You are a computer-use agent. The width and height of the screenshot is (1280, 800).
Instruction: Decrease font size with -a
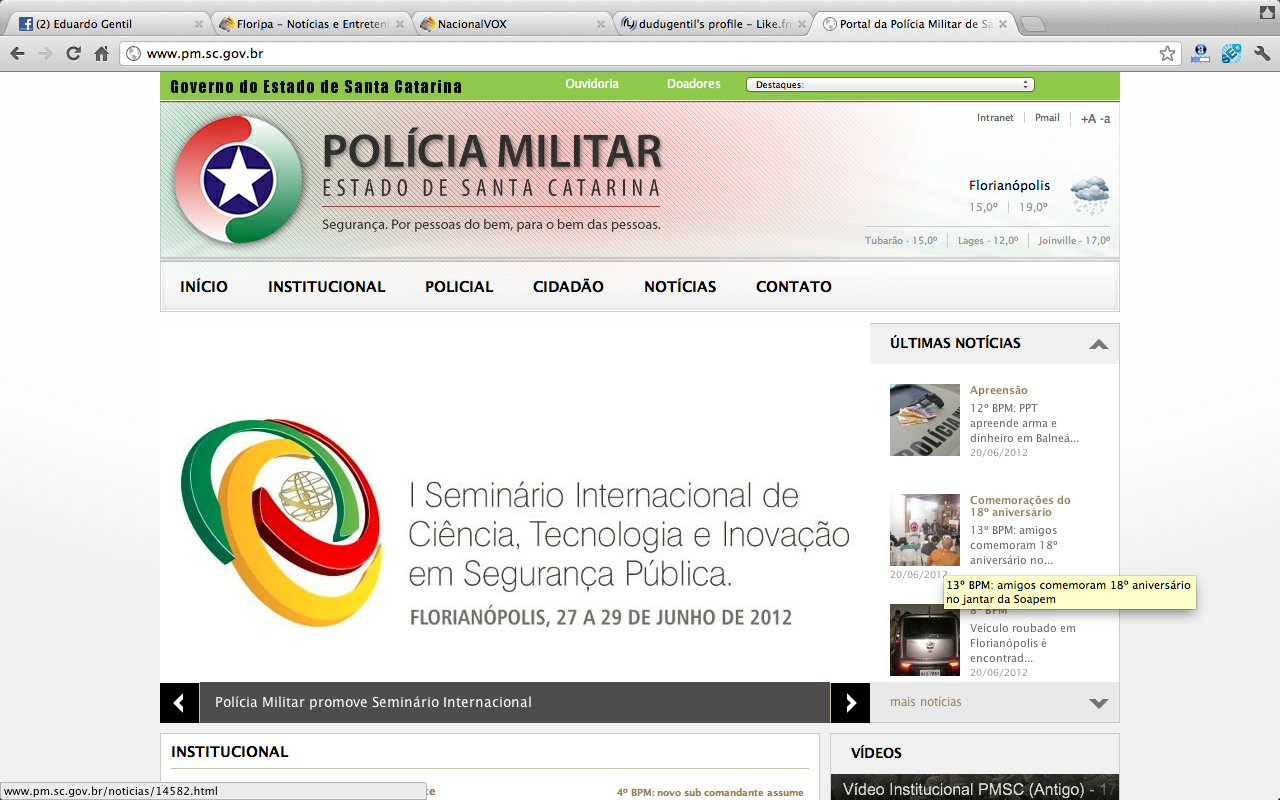1105,119
